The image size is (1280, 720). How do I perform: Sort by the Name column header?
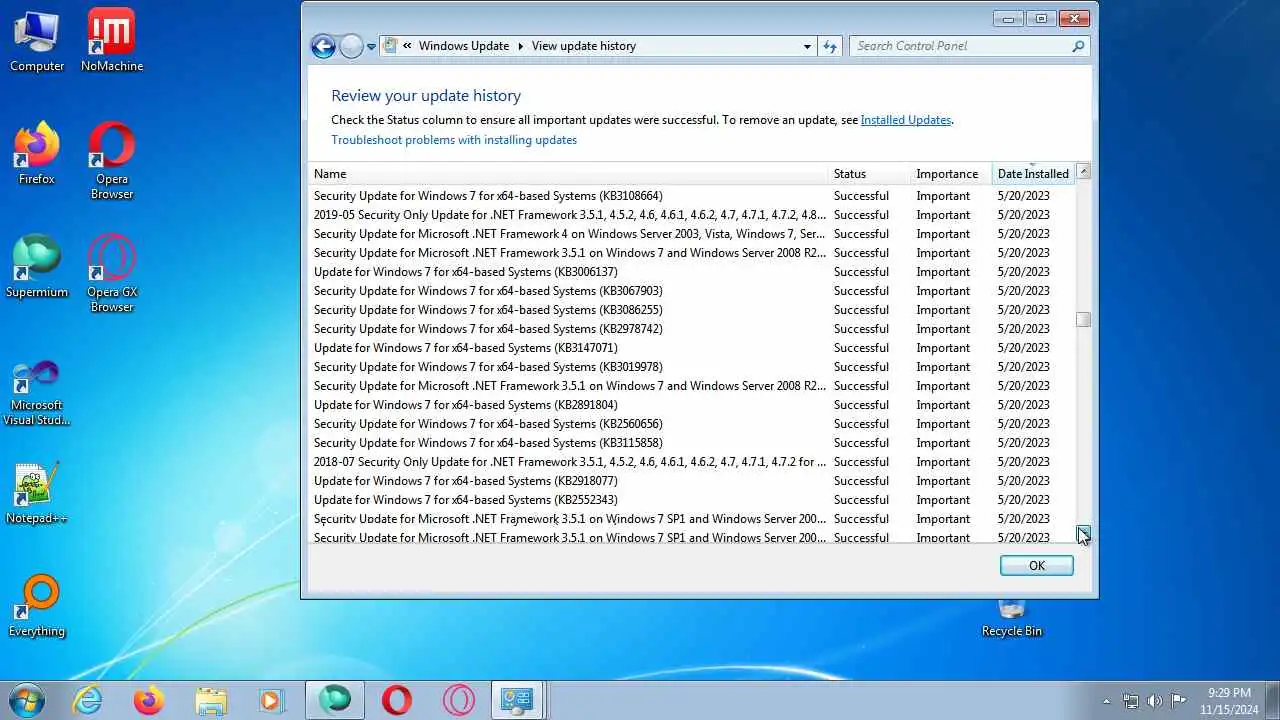568,173
